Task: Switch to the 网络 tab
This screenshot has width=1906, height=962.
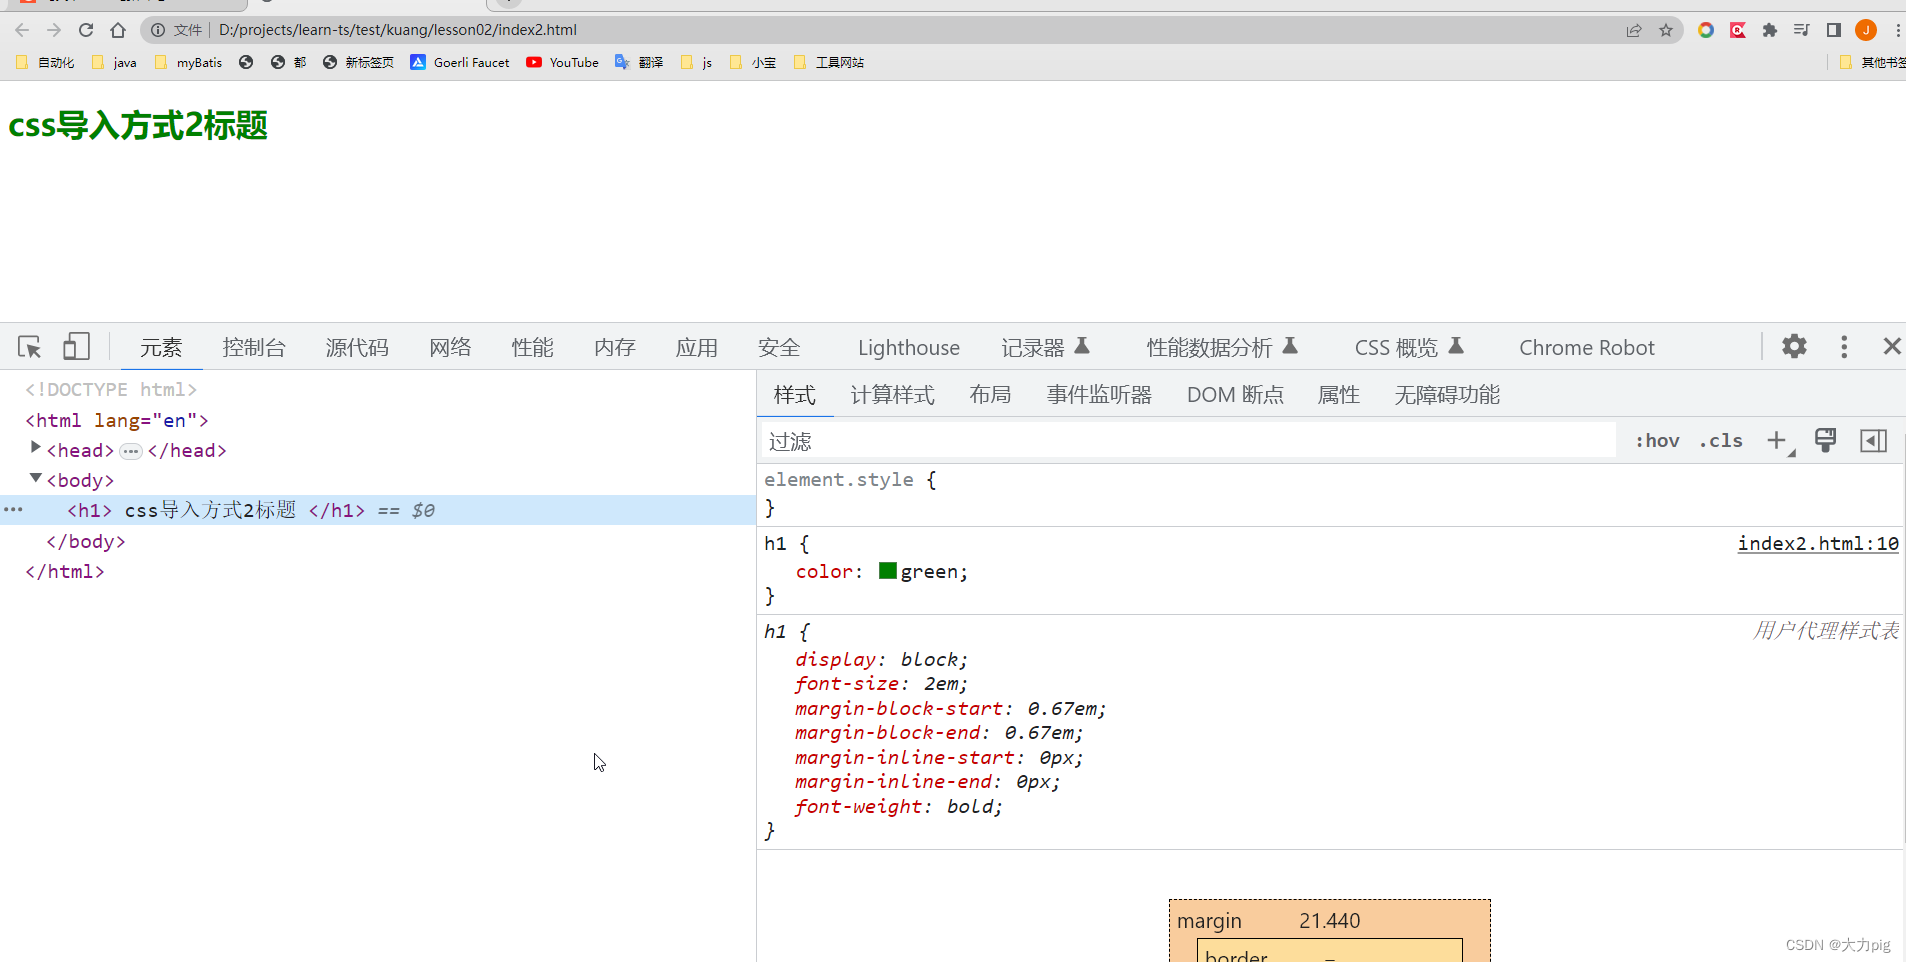Action: (450, 347)
